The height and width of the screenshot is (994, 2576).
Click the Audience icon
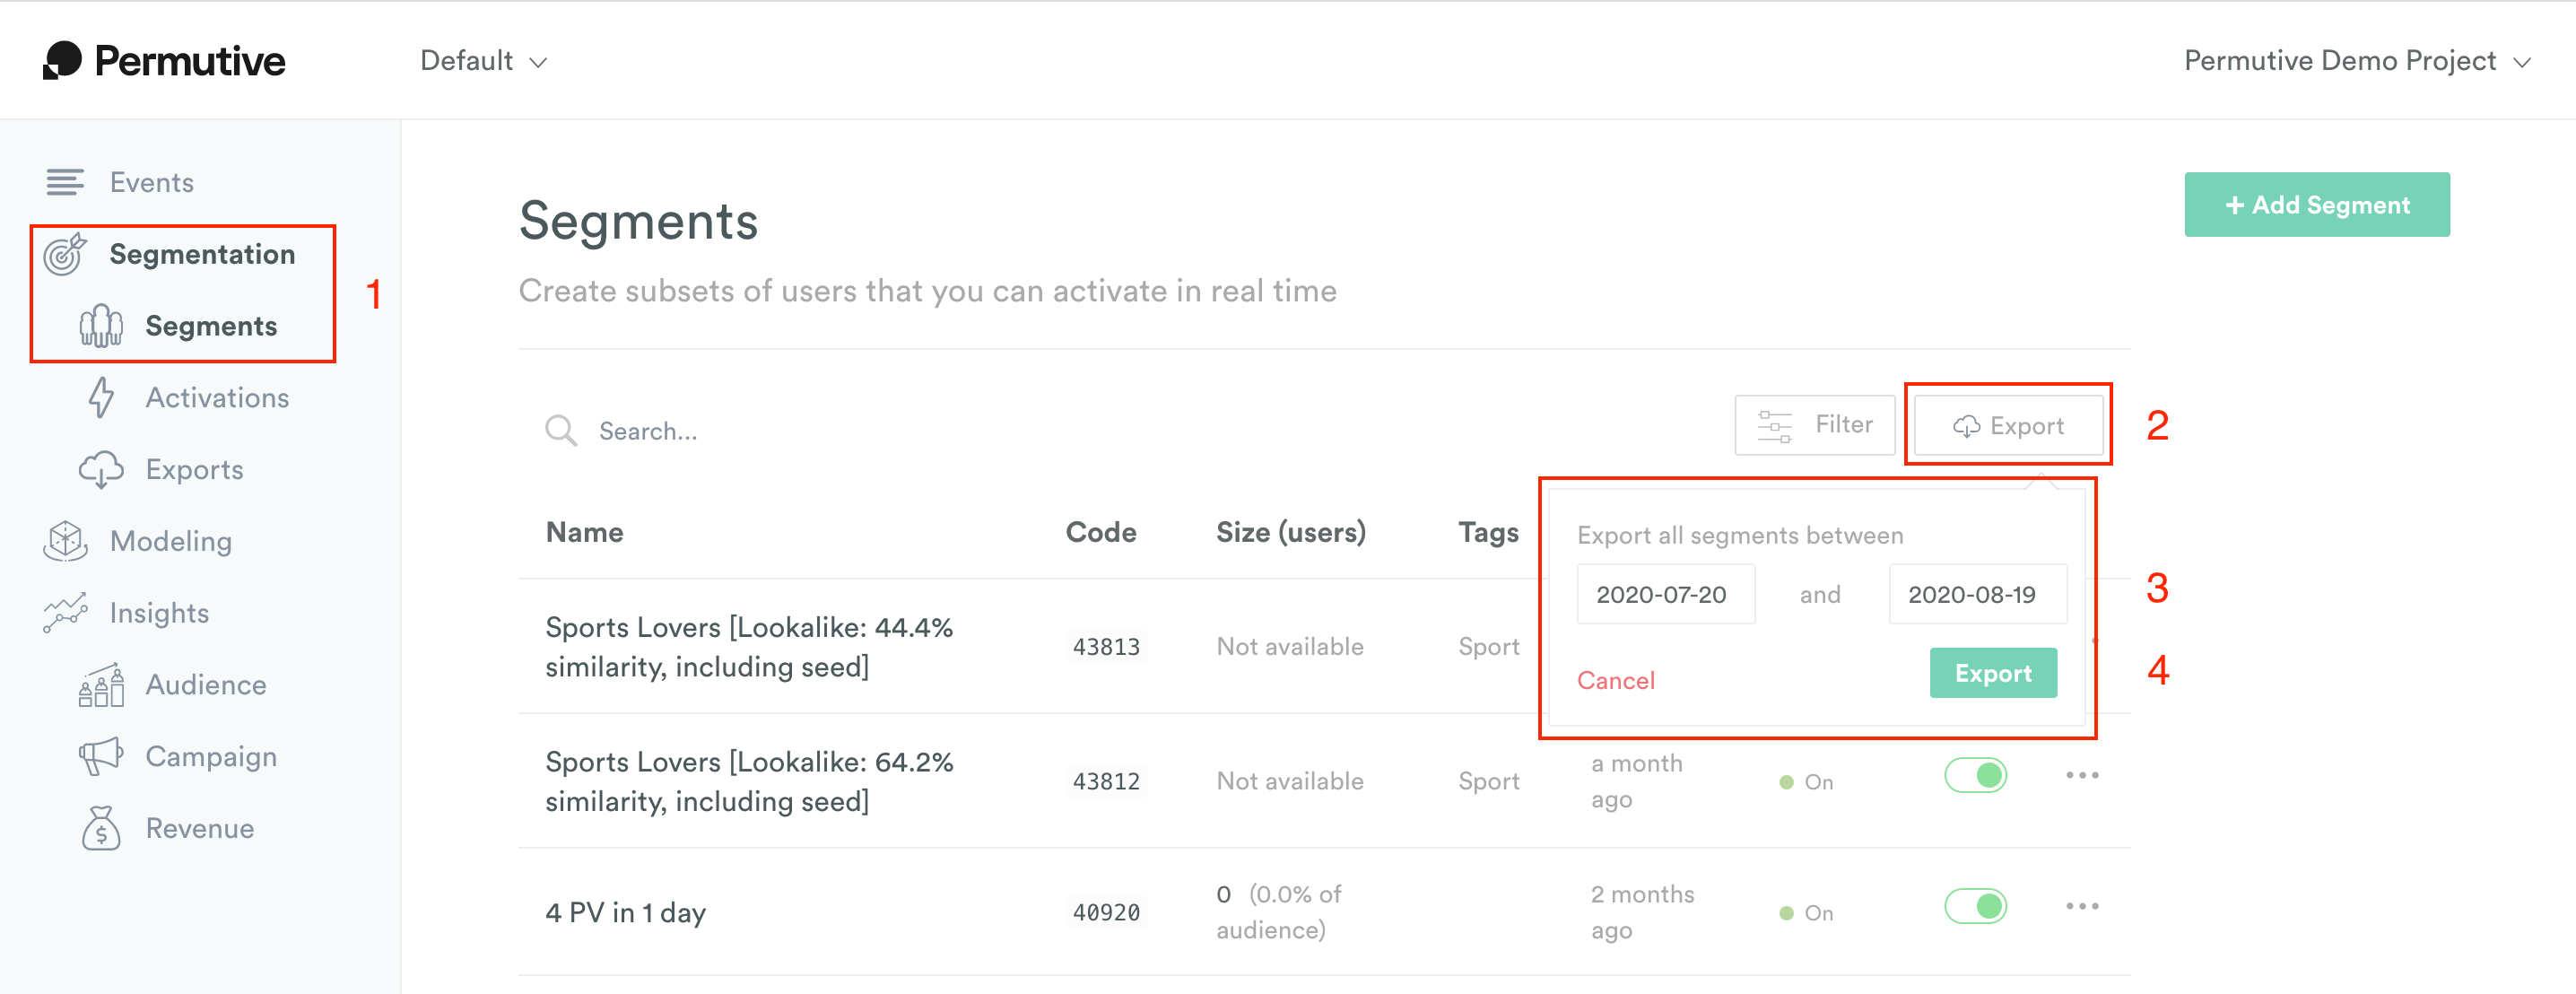coord(101,685)
